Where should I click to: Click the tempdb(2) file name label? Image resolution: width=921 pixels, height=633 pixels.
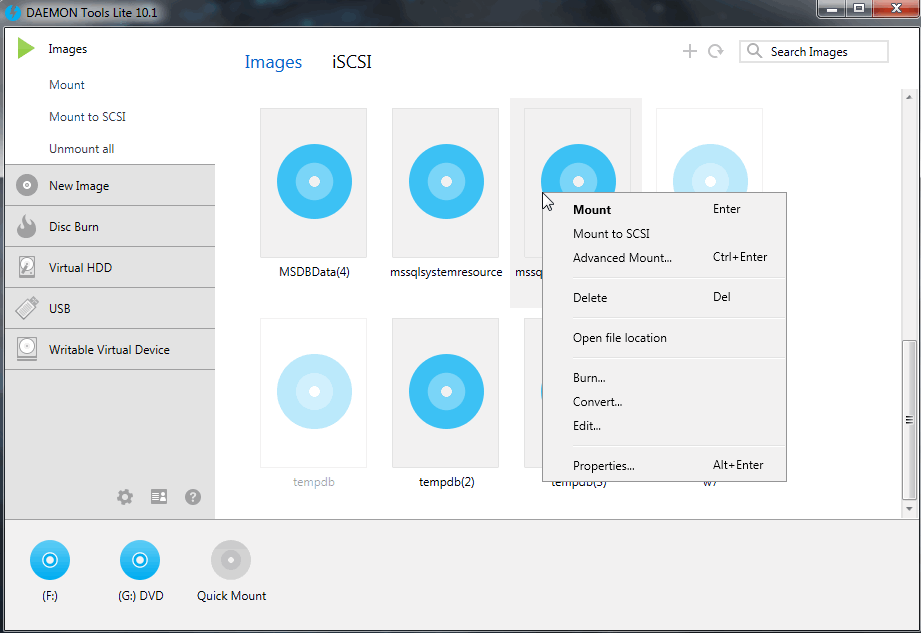click(x=446, y=482)
